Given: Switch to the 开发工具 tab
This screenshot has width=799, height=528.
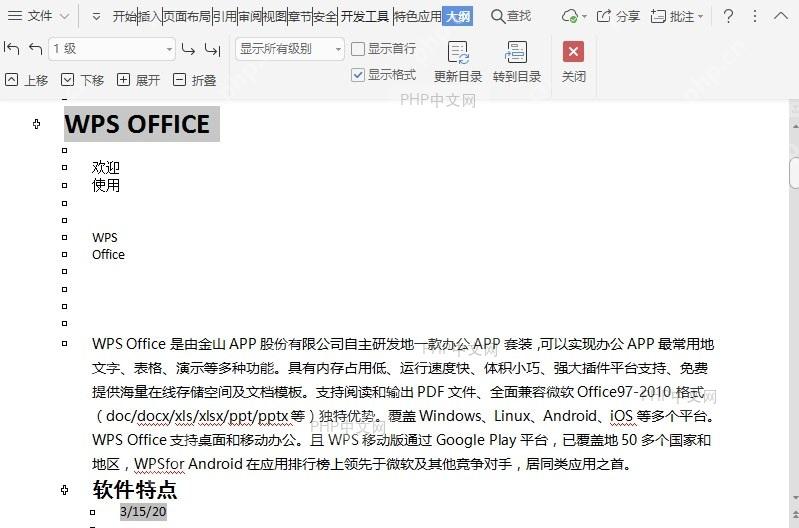Looking at the screenshot, I should point(364,16).
